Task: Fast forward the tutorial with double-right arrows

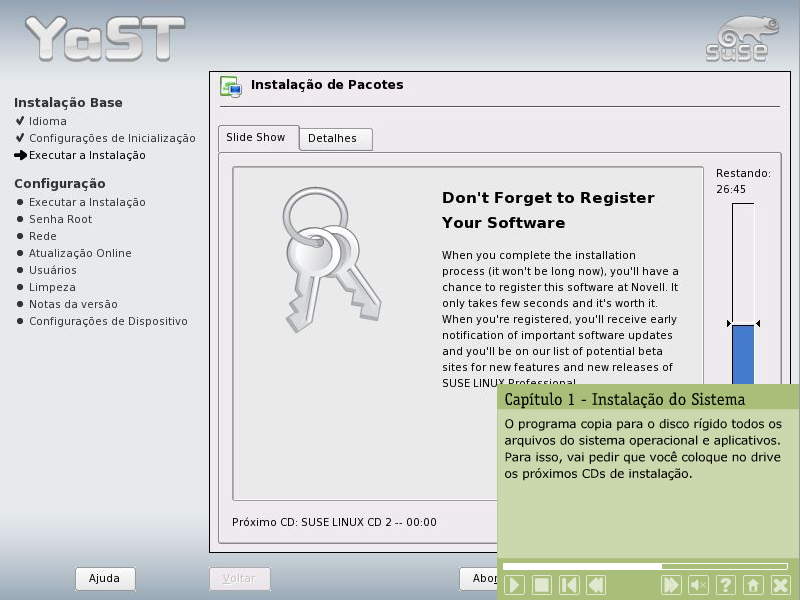Action: click(672, 585)
